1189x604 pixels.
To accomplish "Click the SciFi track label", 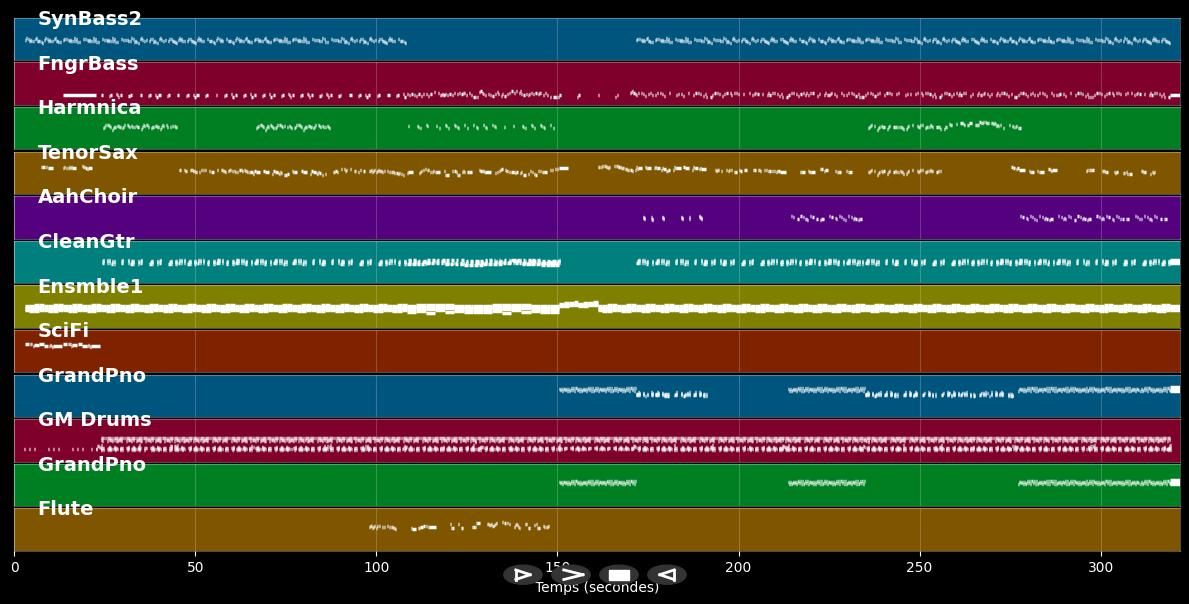I will pyautogui.click(x=63, y=331).
